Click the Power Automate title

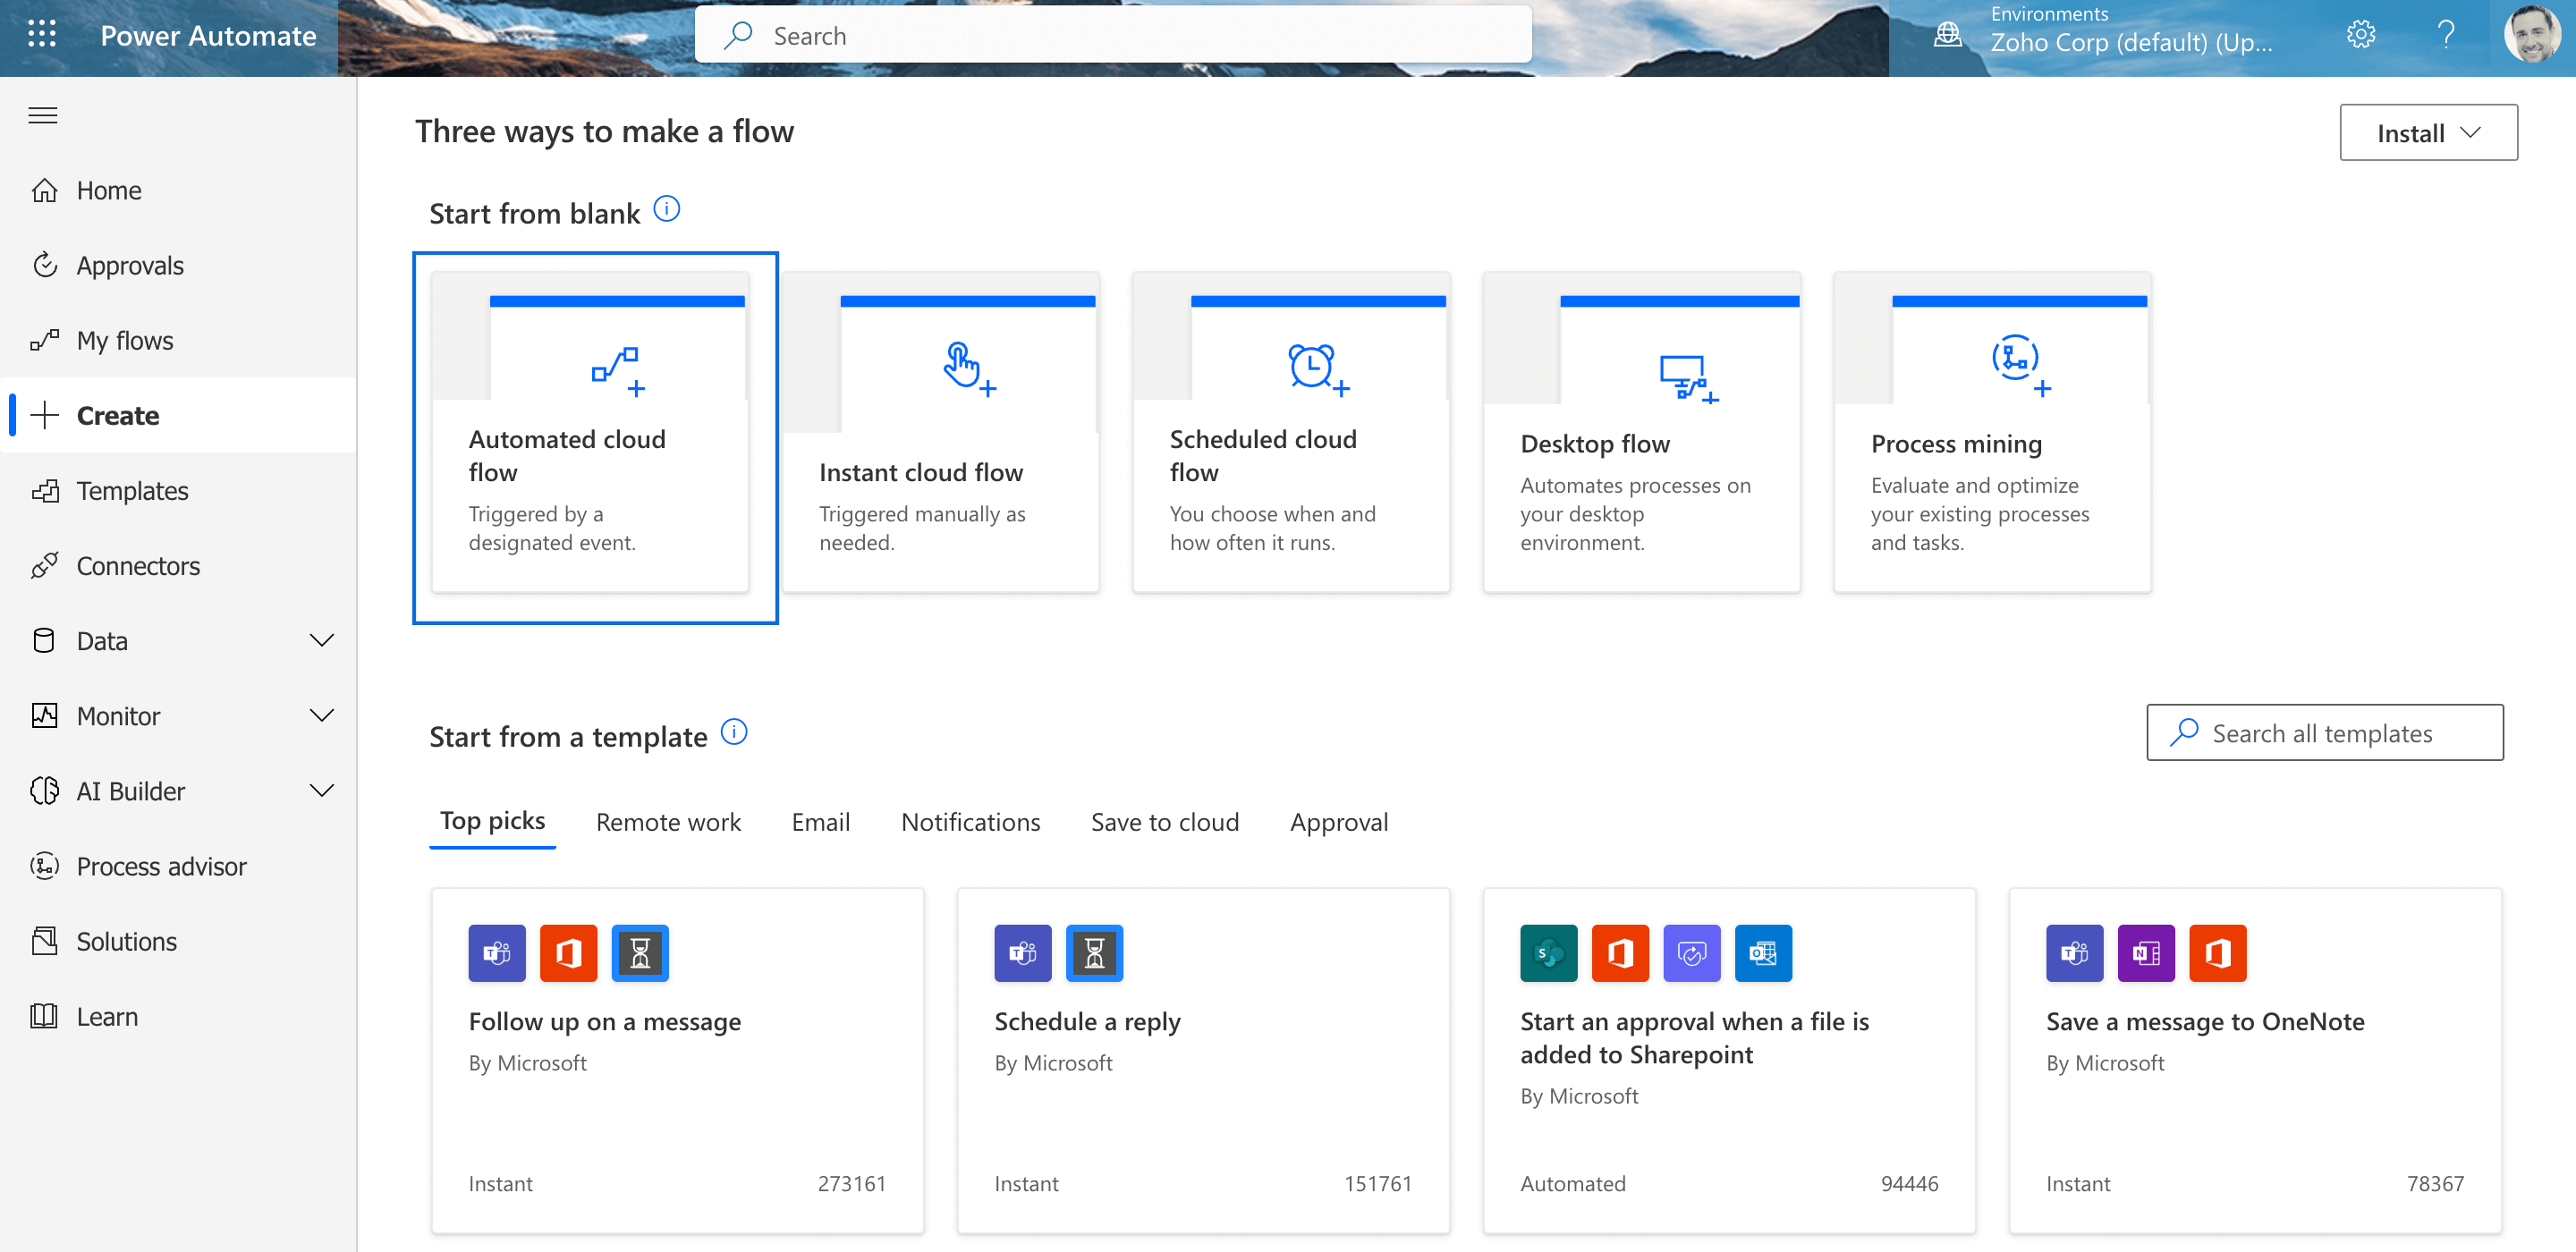[208, 35]
